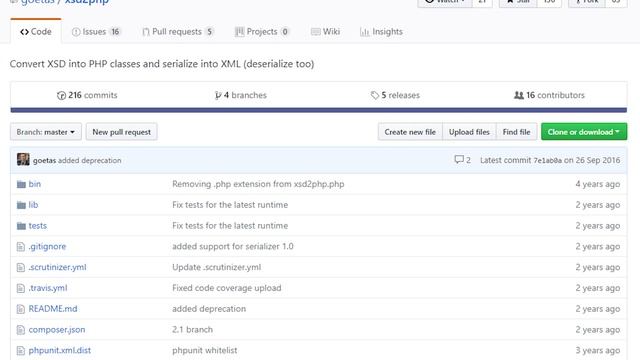Open the bin folder
This screenshot has width=640, height=360.
pos(35,184)
